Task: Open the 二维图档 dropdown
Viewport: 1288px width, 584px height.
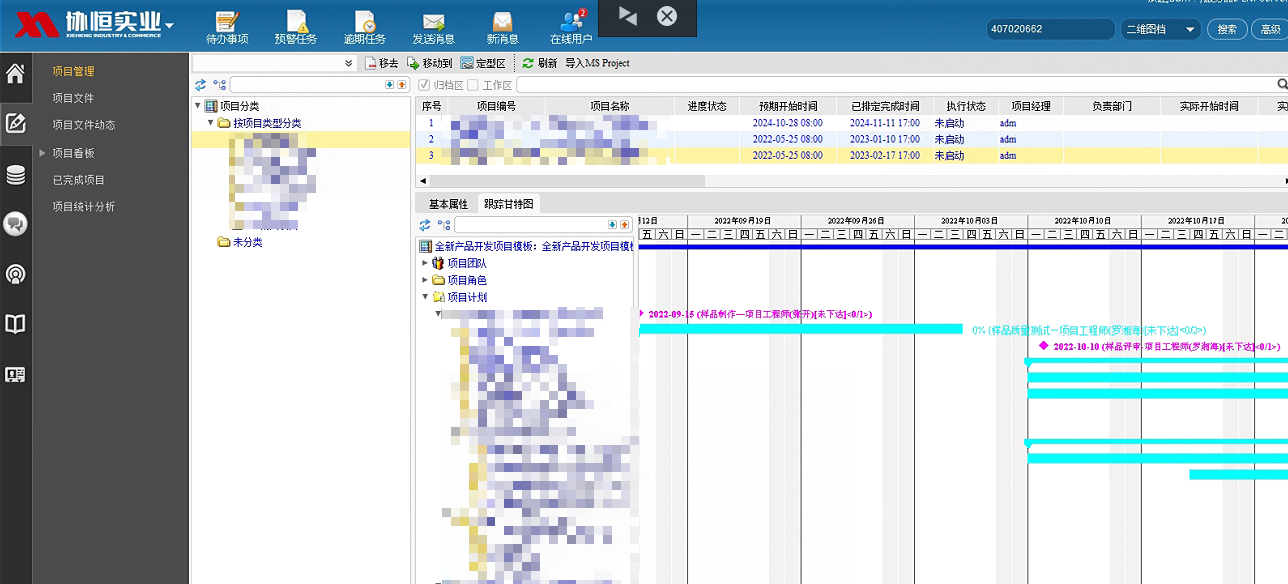Action: point(1160,30)
